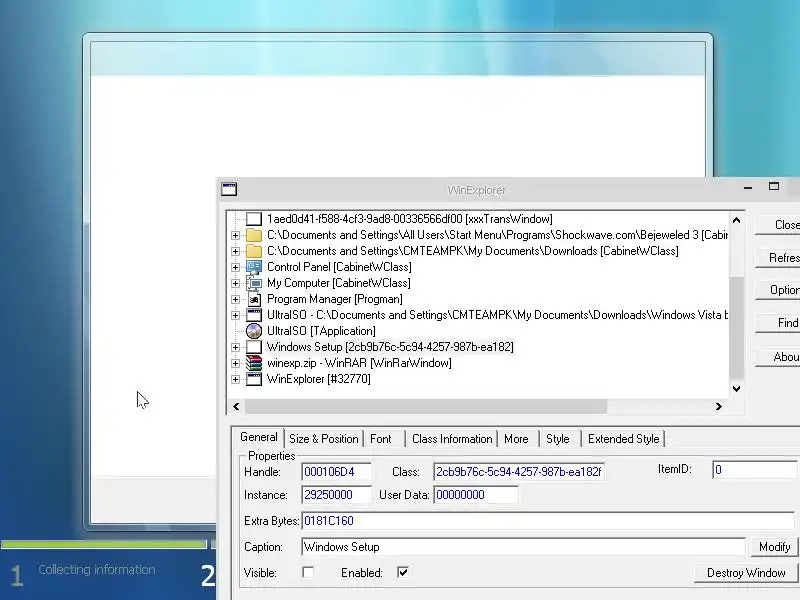Expand the Downloads CabinetWClass tree node

pos(235,251)
